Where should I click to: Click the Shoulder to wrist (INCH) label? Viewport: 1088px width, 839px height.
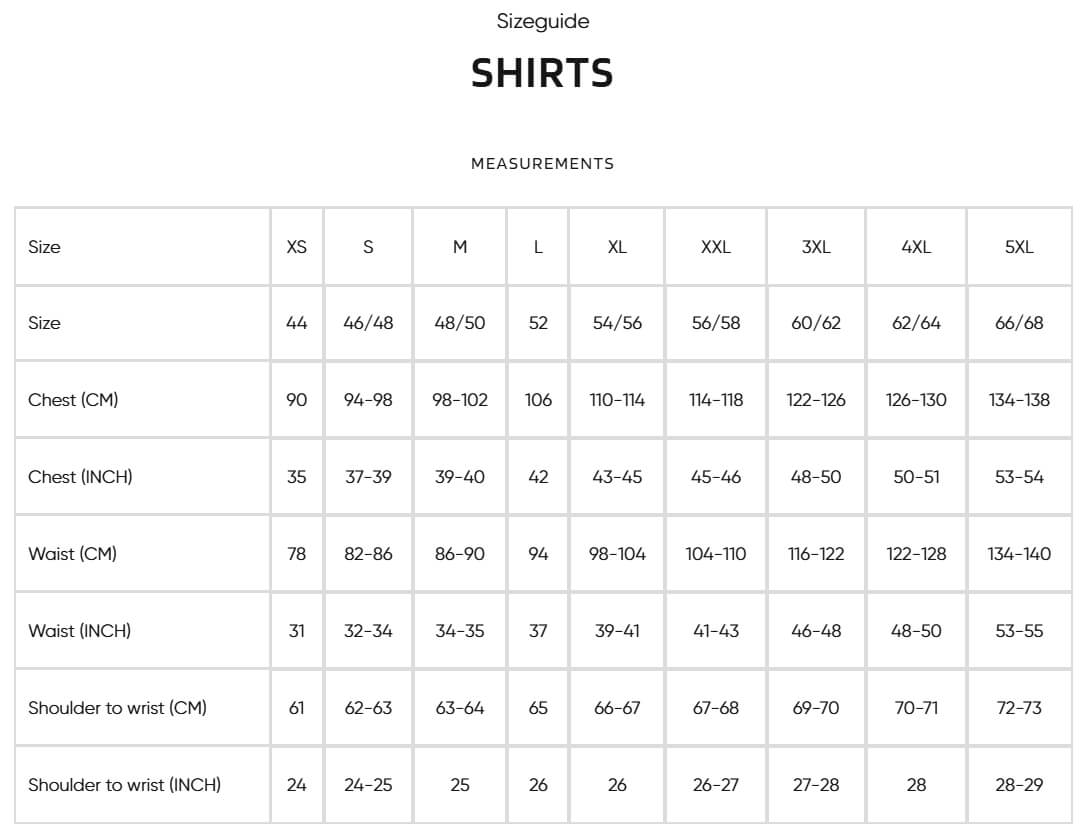click(x=124, y=785)
